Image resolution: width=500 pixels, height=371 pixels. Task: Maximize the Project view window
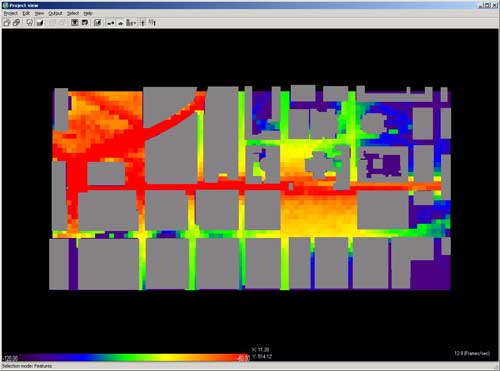pos(487,5)
